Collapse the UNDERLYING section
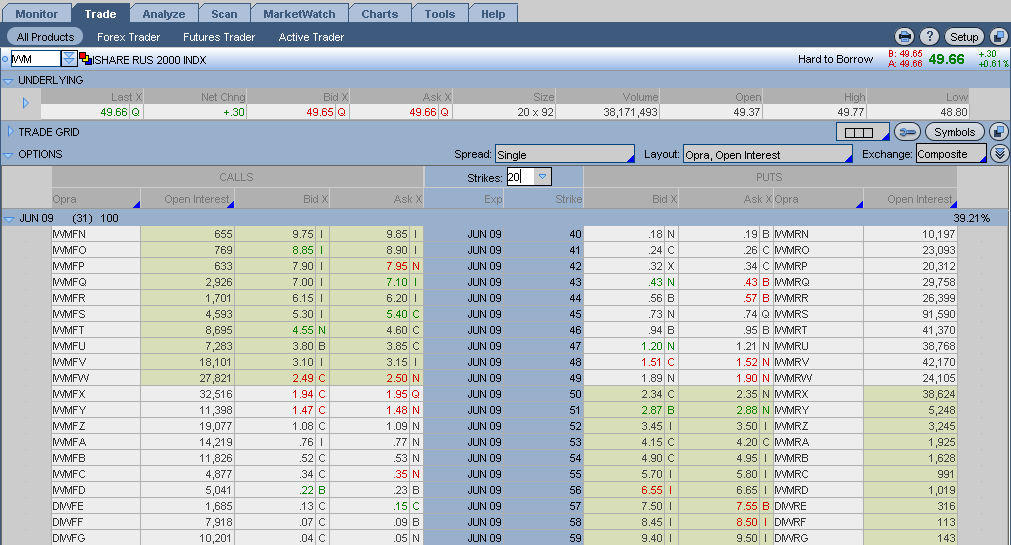This screenshot has width=1011, height=545. [x=8, y=80]
